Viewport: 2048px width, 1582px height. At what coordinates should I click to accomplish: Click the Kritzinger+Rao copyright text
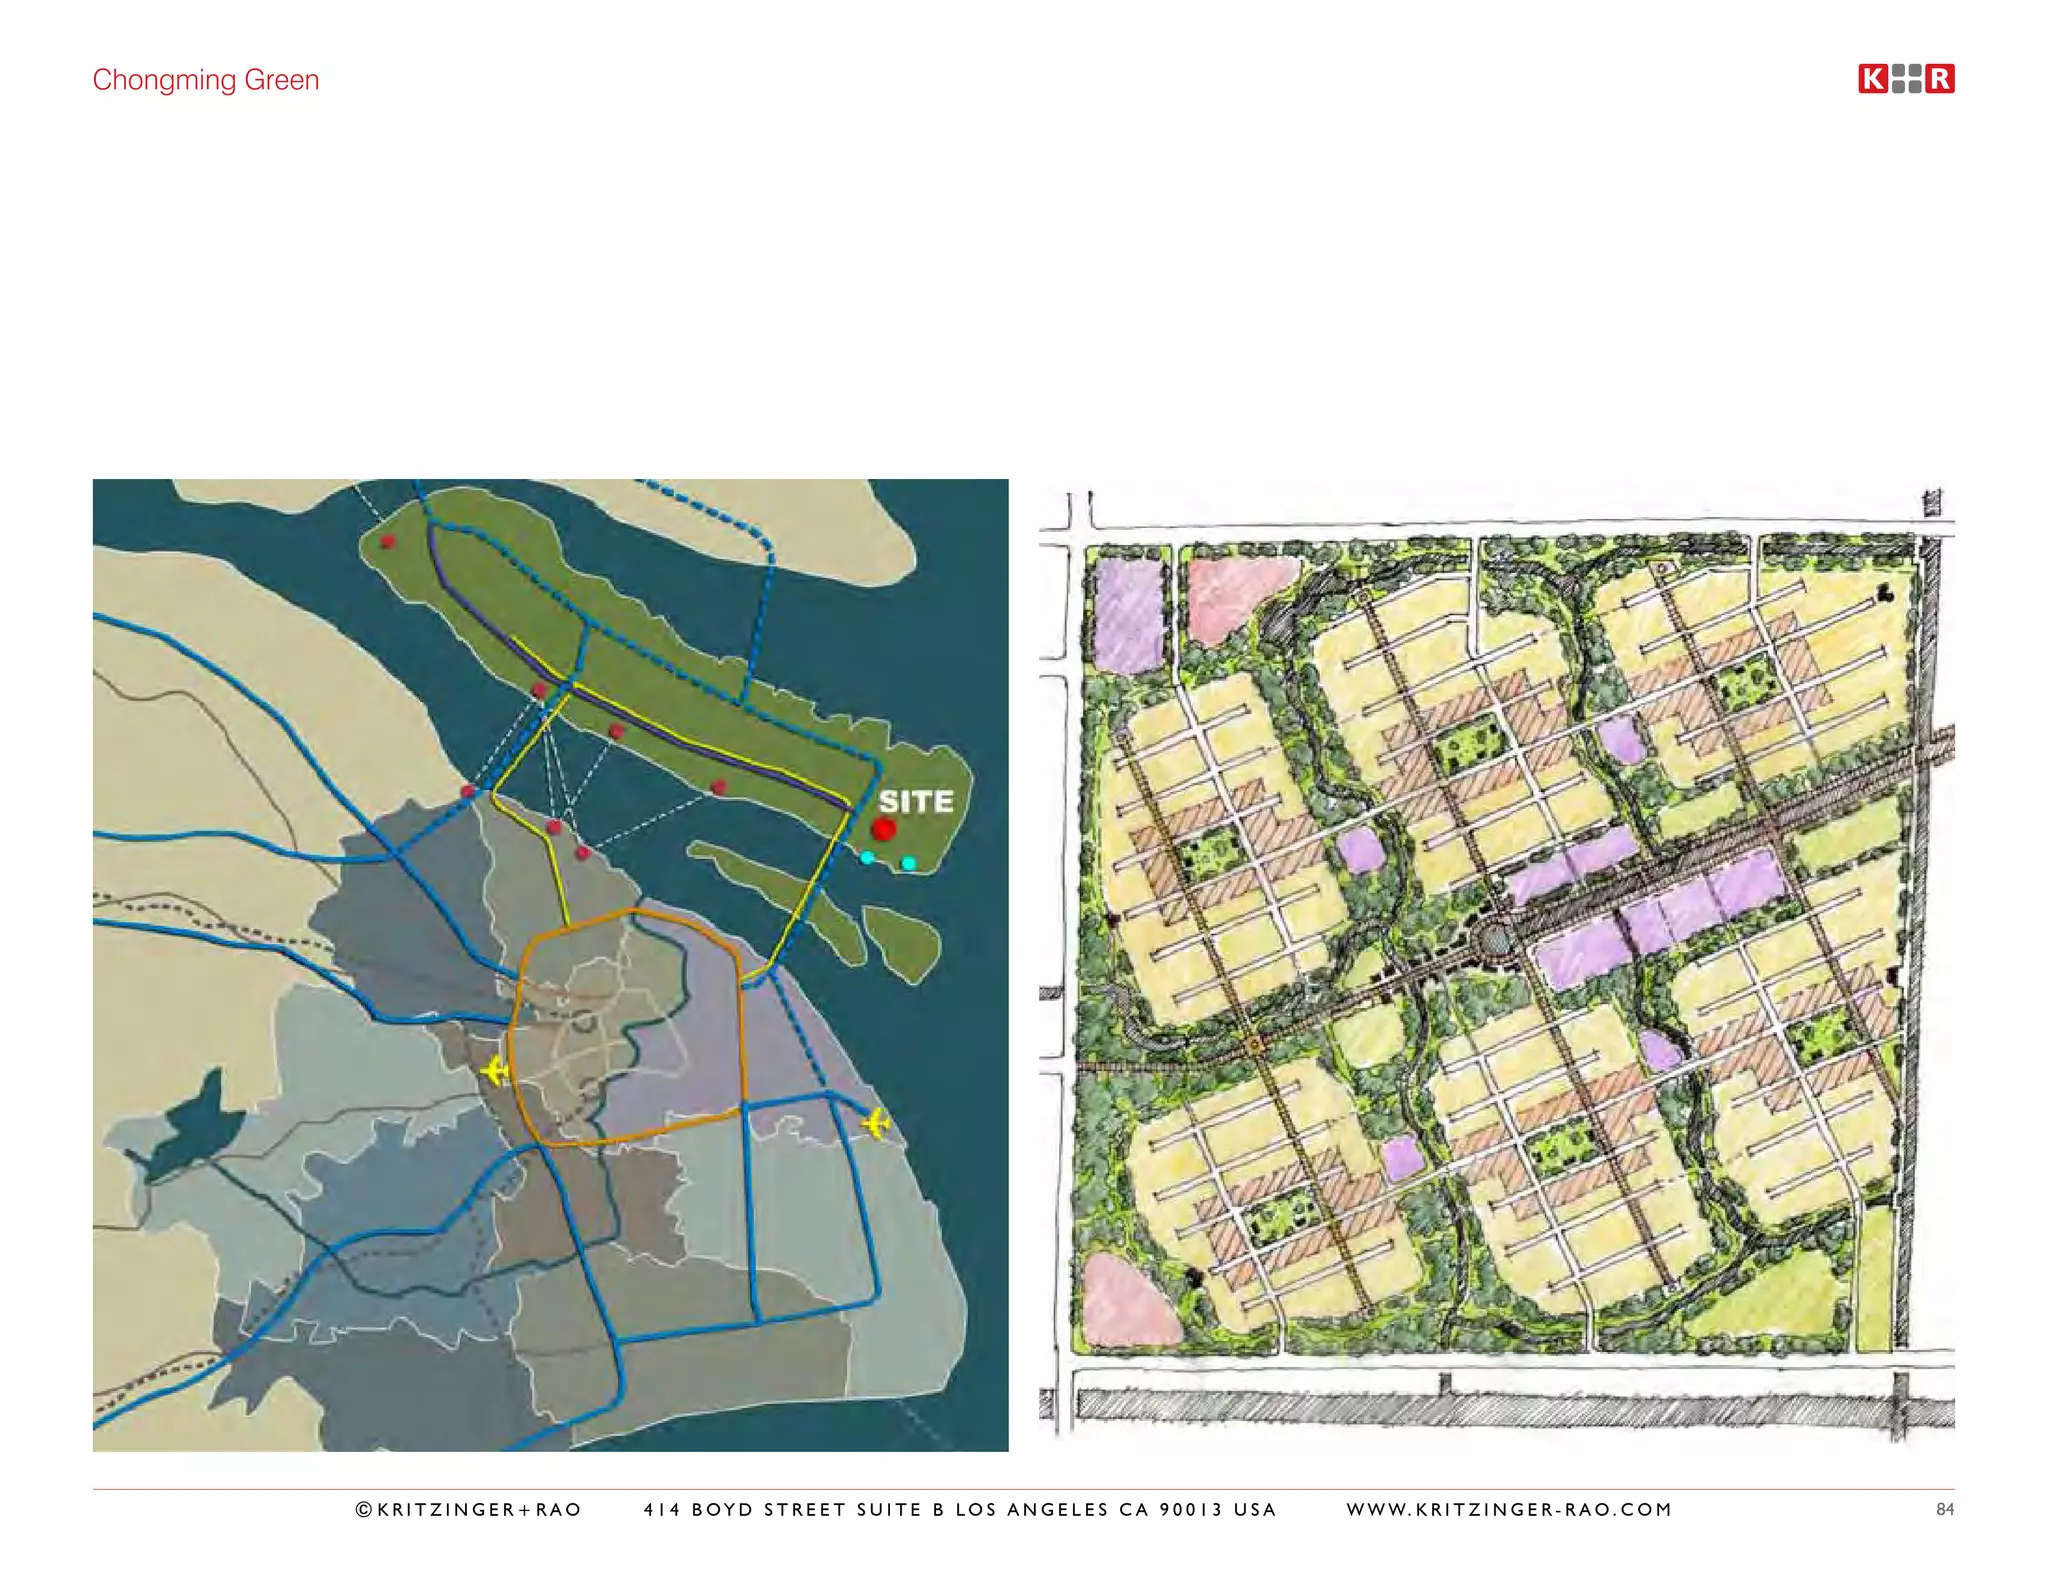point(468,1509)
